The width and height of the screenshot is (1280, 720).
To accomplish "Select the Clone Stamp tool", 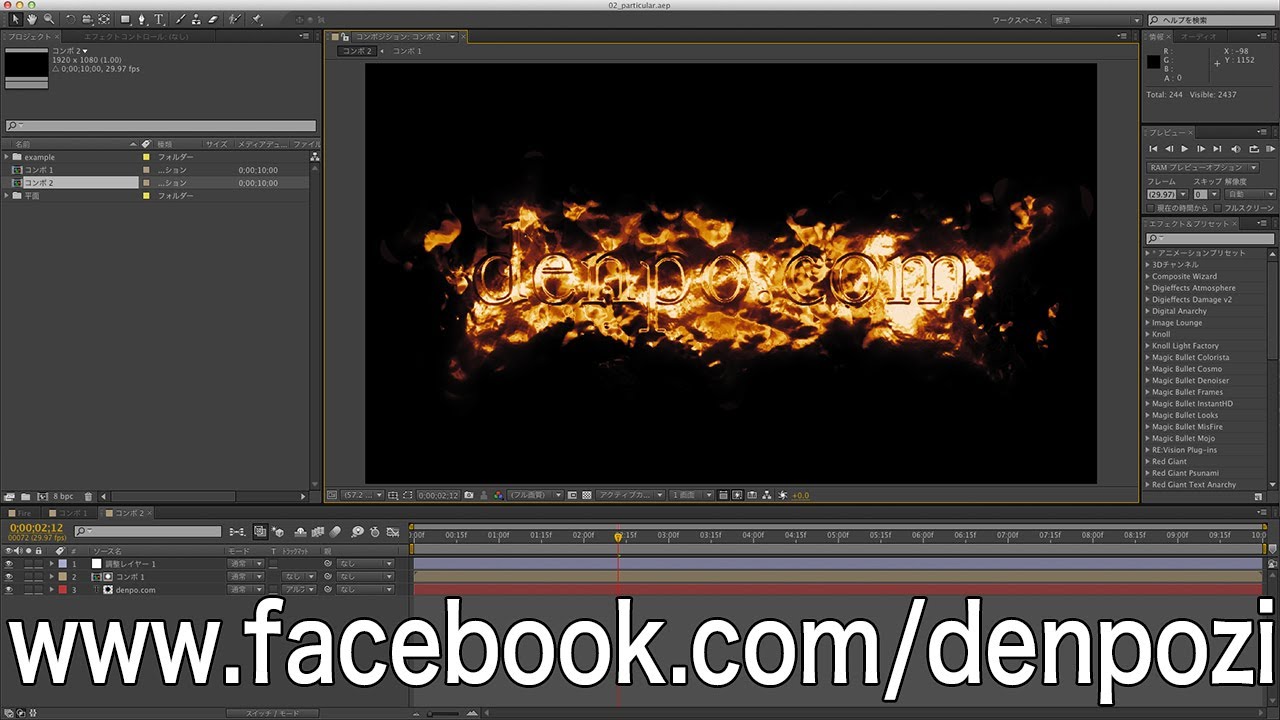I will point(196,19).
